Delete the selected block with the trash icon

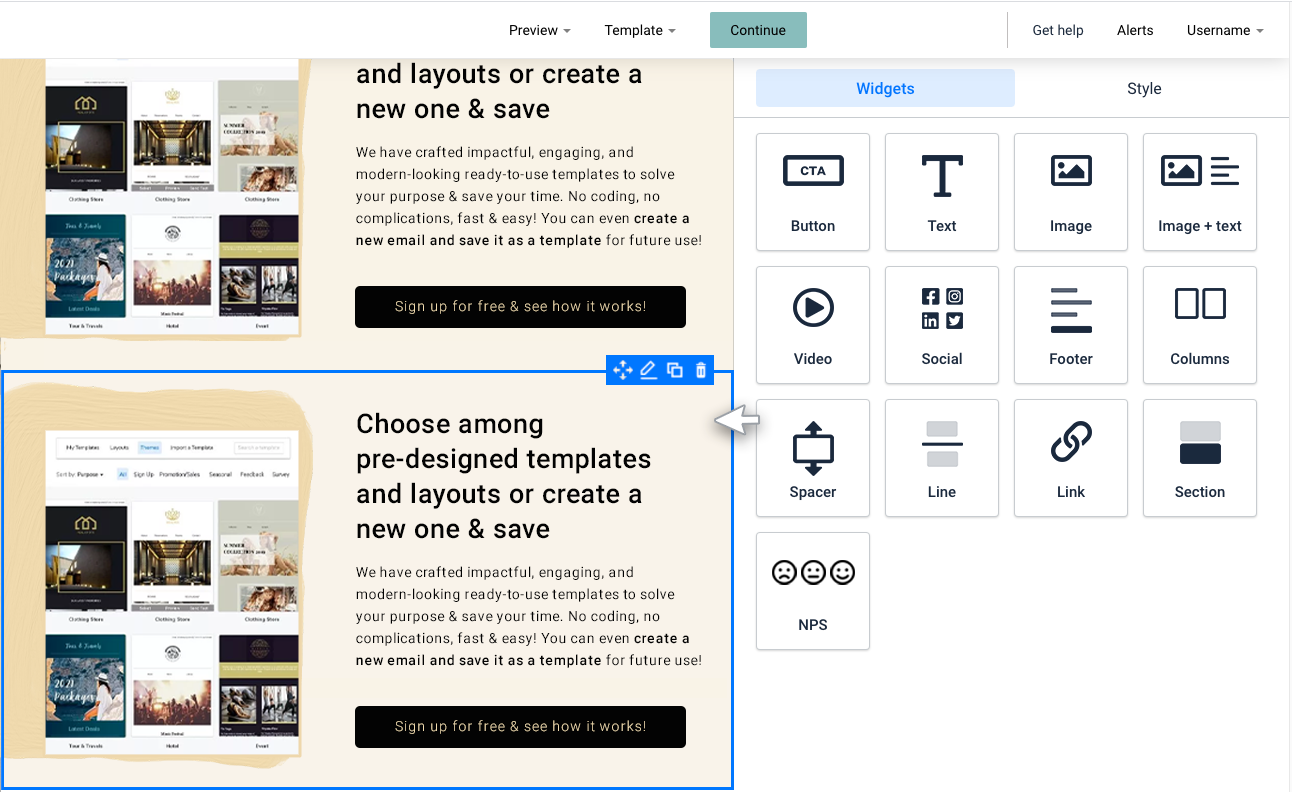pos(701,371)
